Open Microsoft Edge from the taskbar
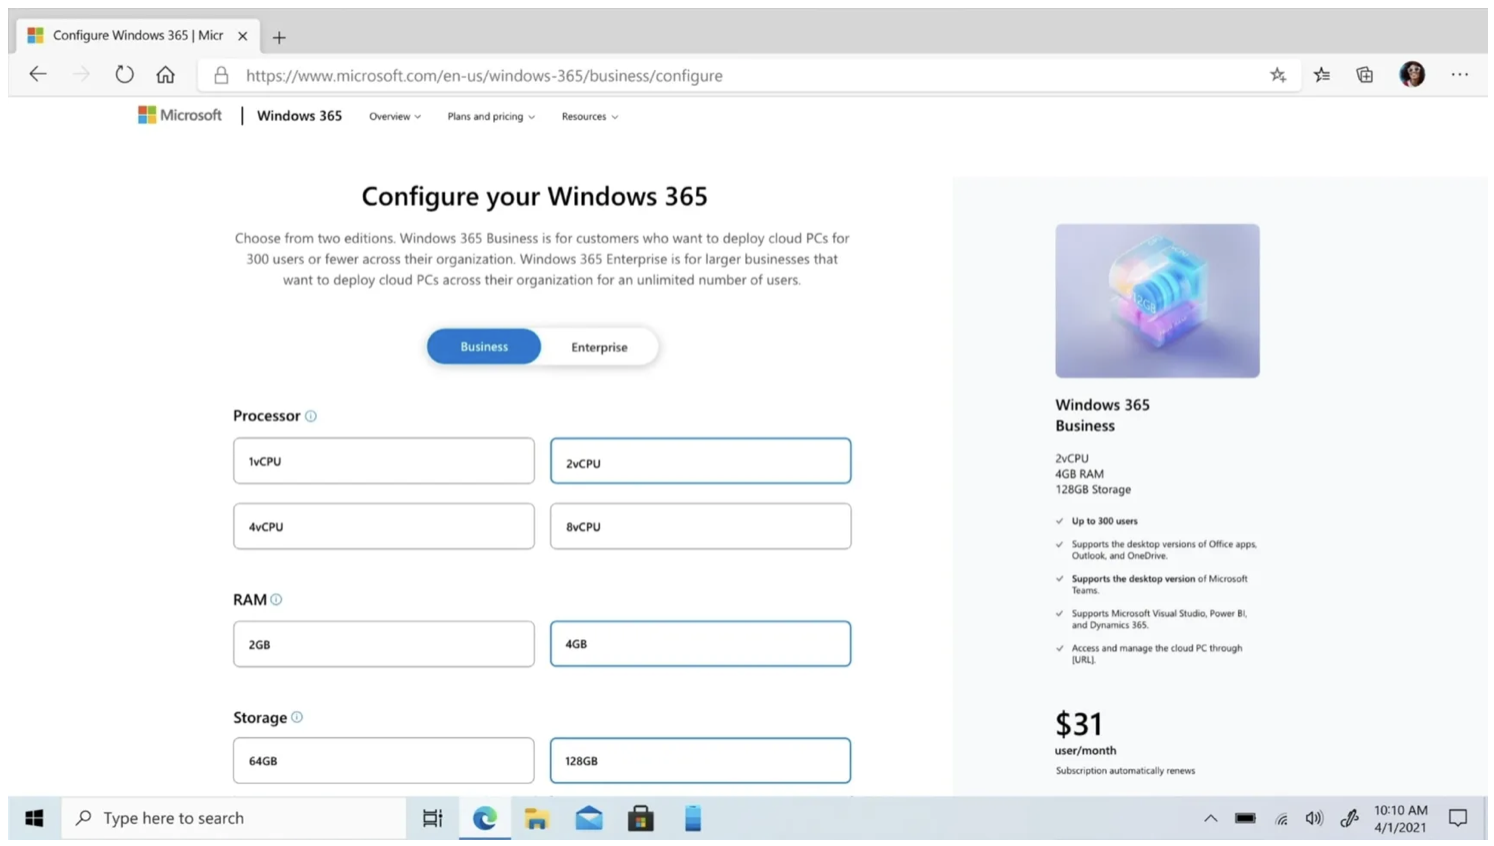 coord(485,818)
